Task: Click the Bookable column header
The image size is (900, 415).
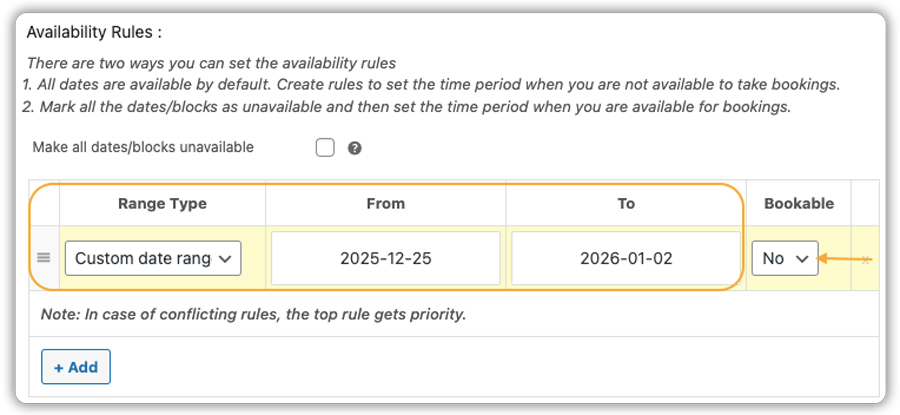Action: tap(799, 203)
